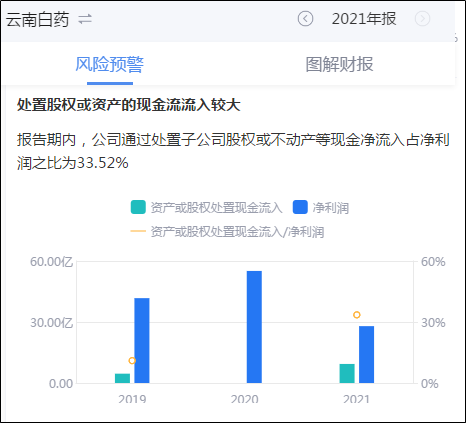
Task: Click the 2021 x-axis label
Action: [356, 399]
